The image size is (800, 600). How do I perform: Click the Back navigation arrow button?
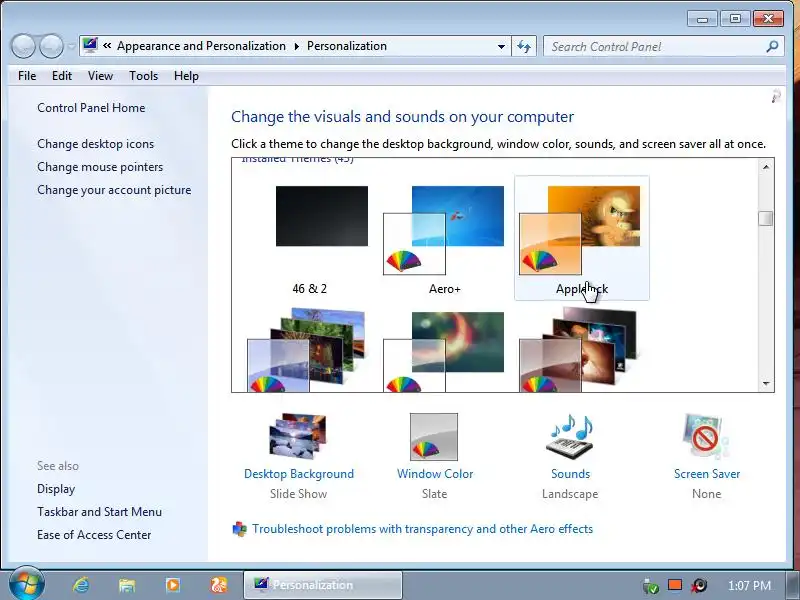[x=23, y=46]
